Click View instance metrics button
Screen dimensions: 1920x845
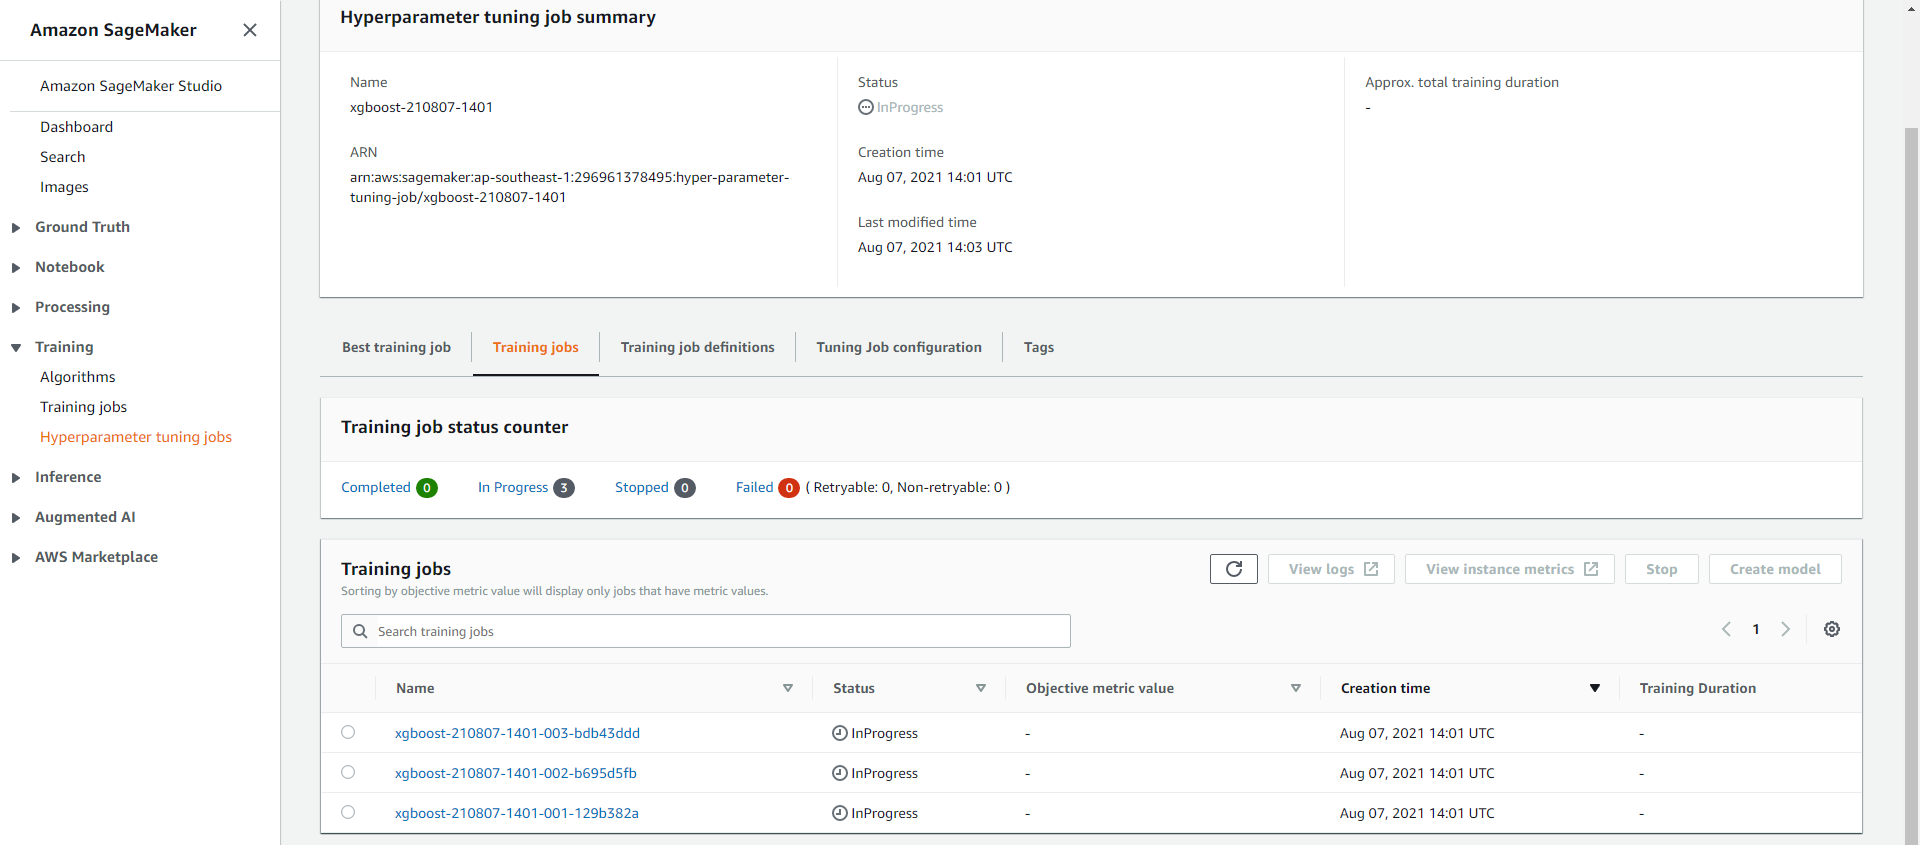1510,569
